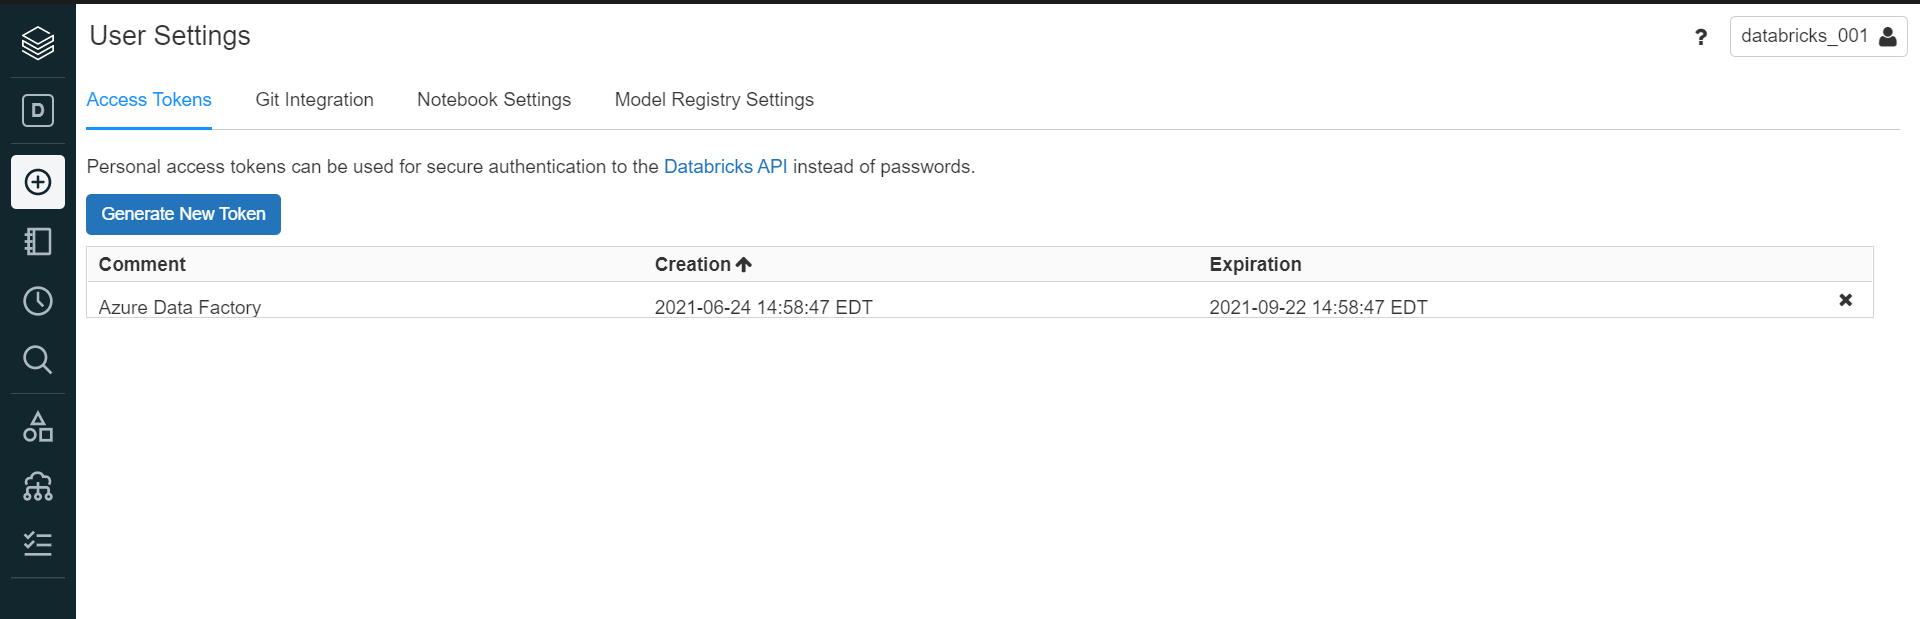Screen dimensions: 1920x619
Task: Click the Create plus icon in sidebar
Action: coord(38,182)
